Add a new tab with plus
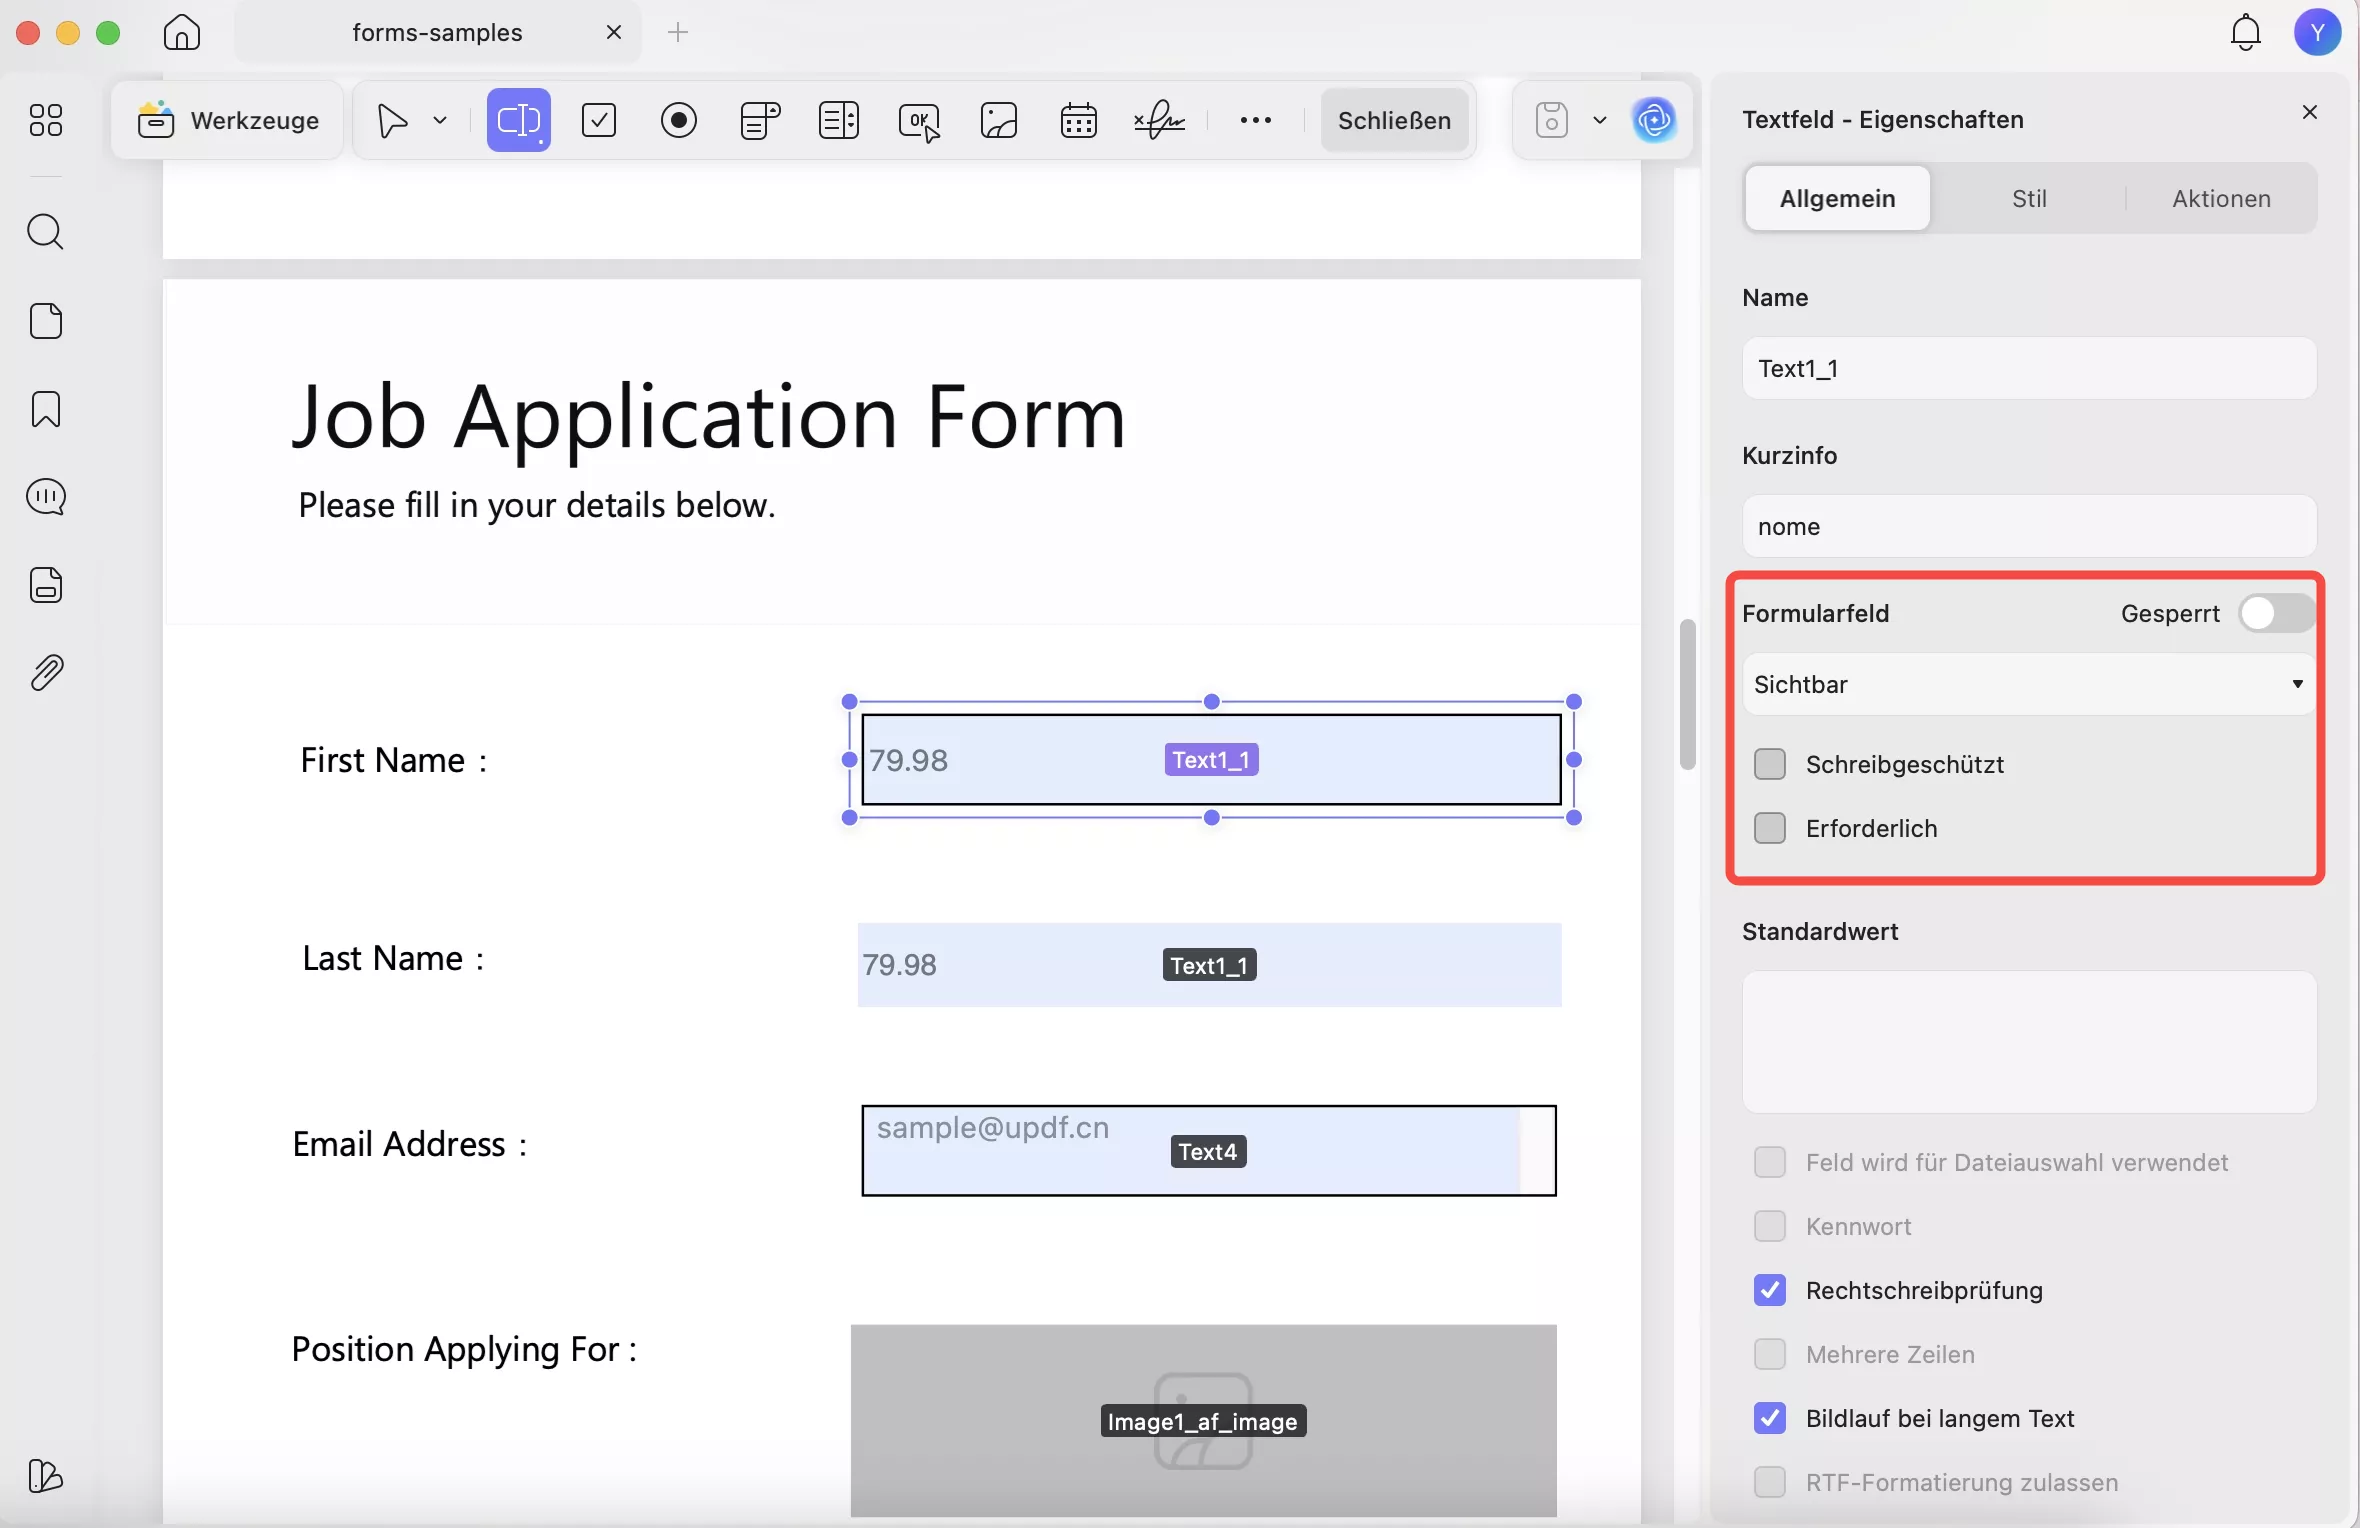The height and width of the screenshot is (1528, 2360). click(x=678, y=32)
